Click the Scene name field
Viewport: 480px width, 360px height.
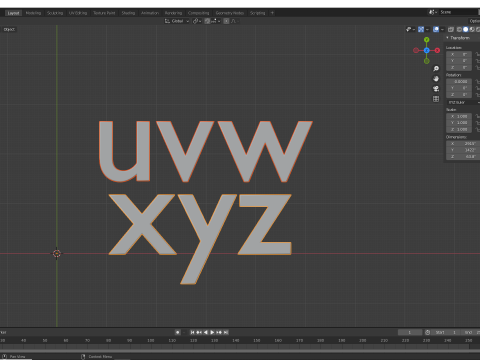[459, 12]
